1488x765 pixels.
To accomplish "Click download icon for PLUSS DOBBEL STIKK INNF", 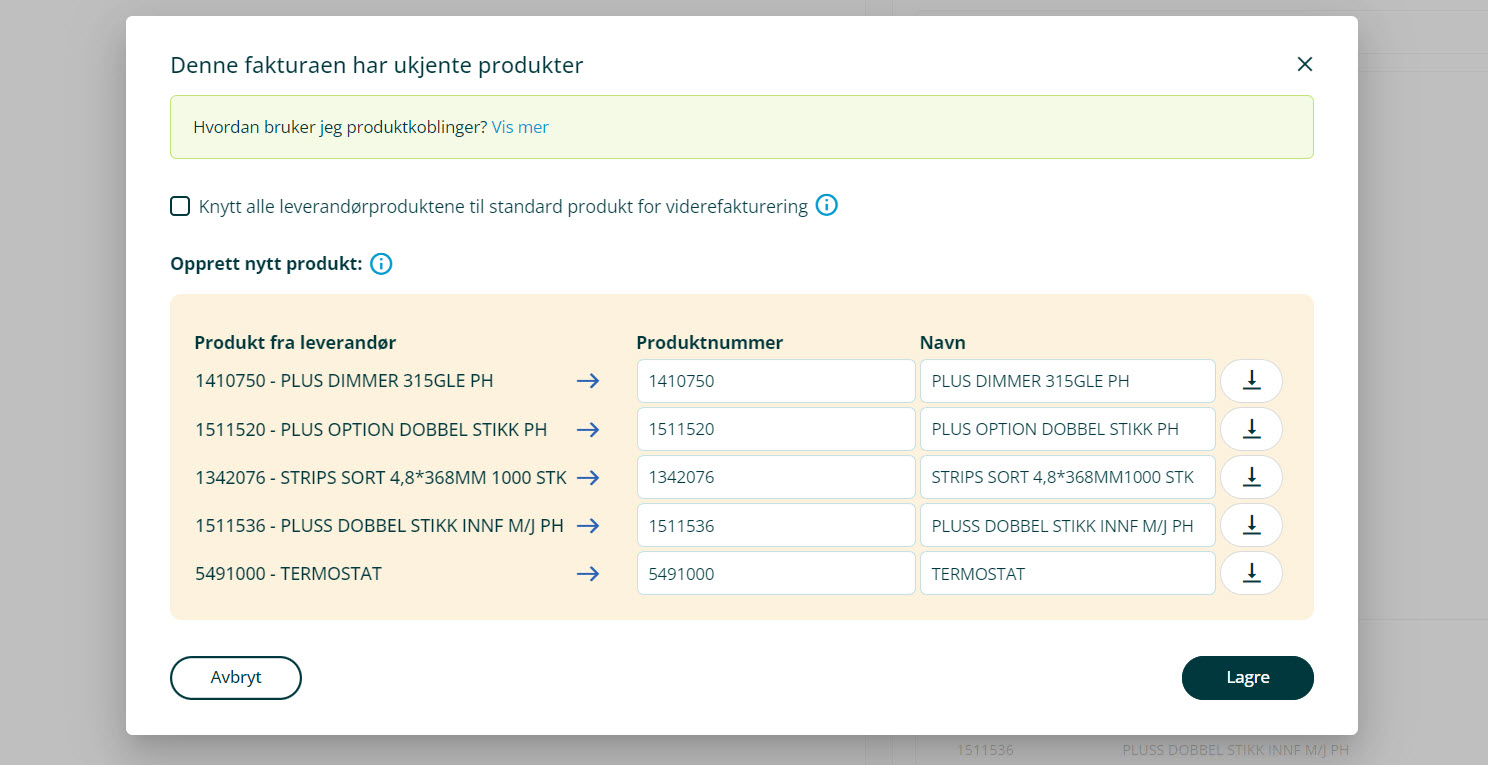I will coord(1251,525).
